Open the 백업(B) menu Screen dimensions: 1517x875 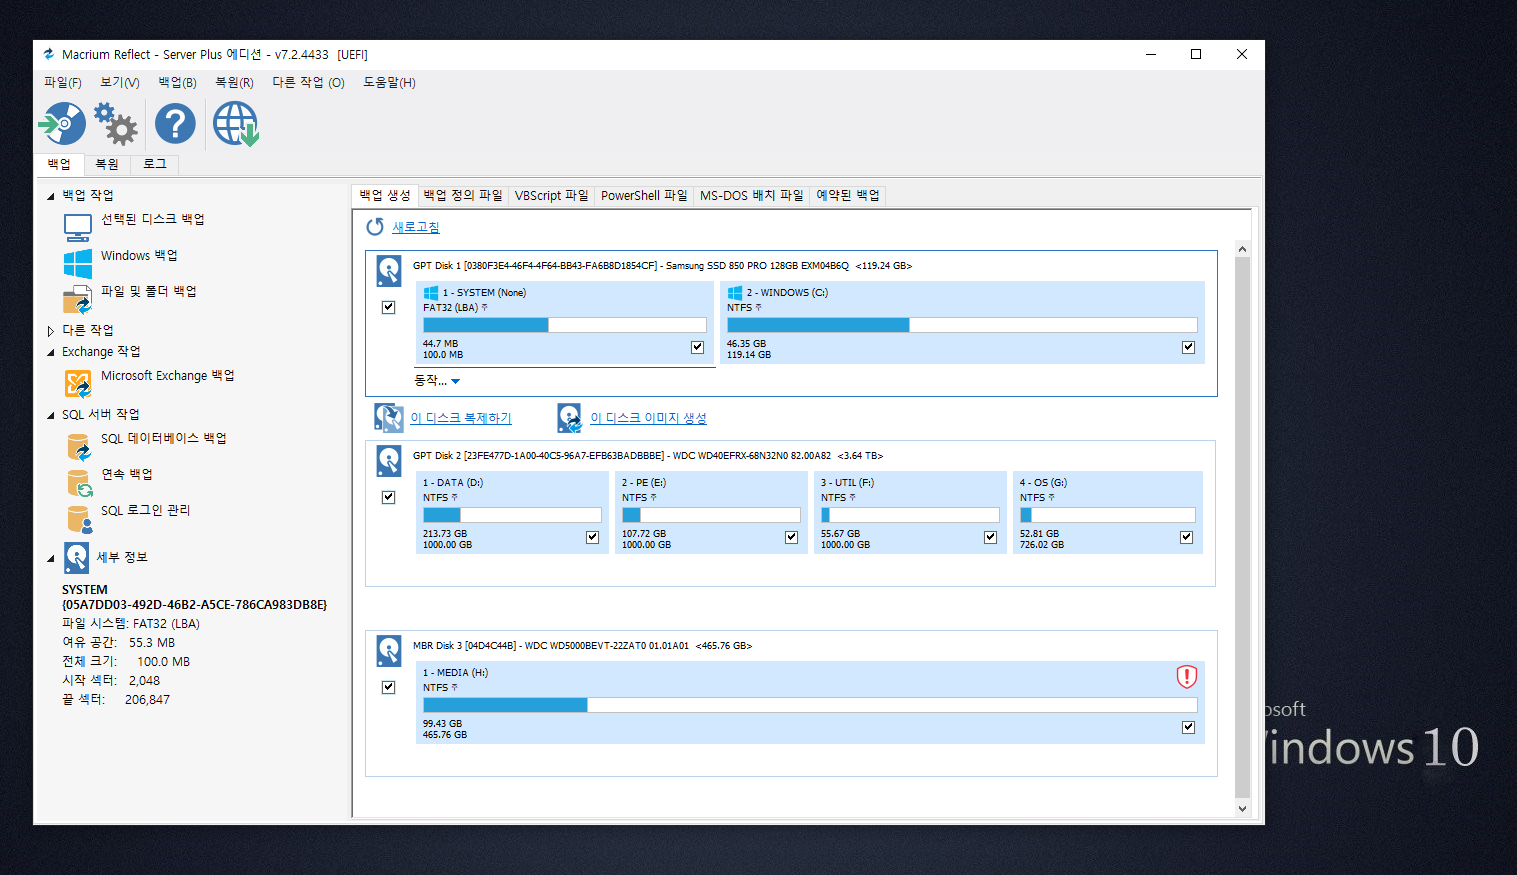click(x=177, y=82)
